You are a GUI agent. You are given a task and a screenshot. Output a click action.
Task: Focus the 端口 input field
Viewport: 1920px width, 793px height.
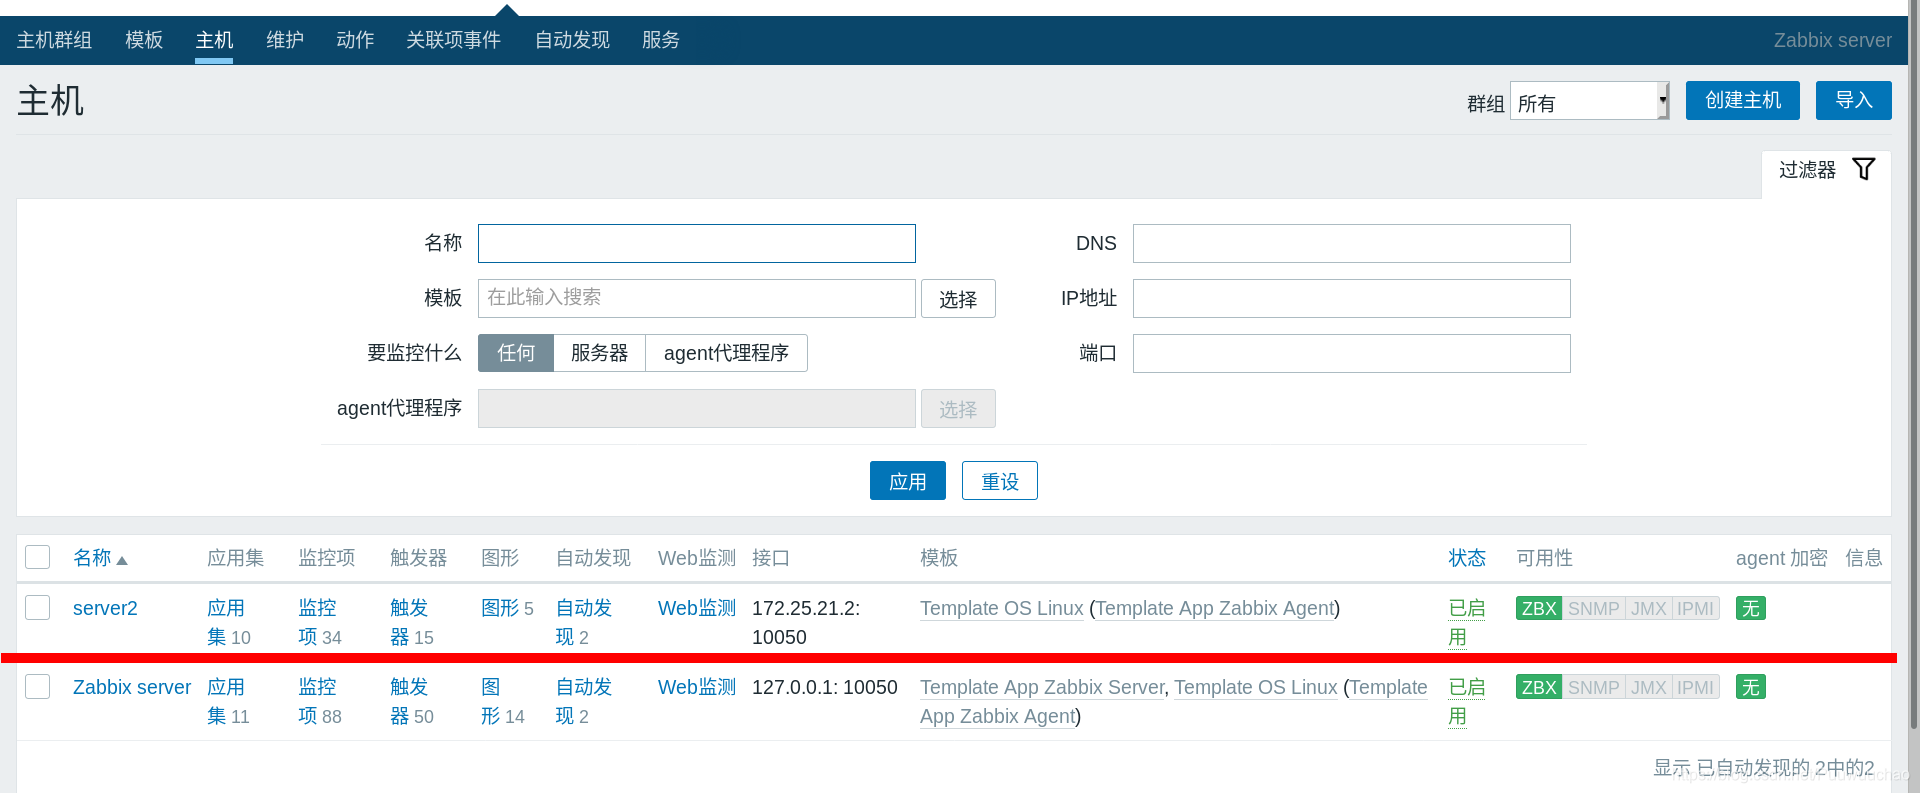1352,353
